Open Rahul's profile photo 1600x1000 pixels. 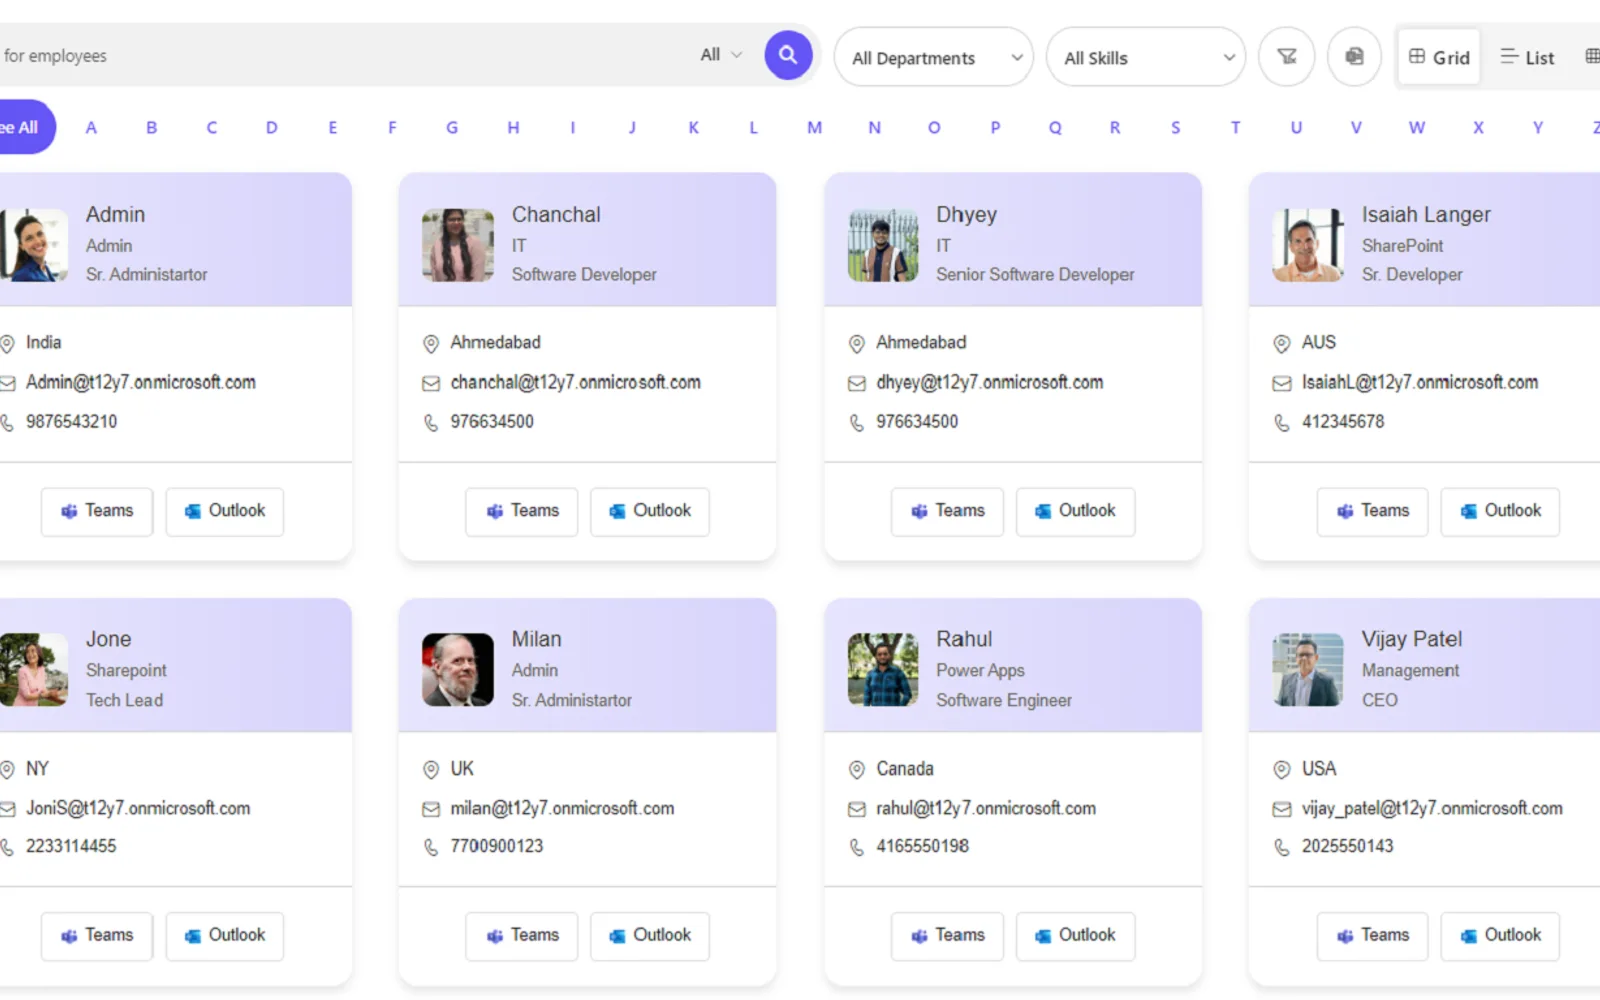coord(883,670)
